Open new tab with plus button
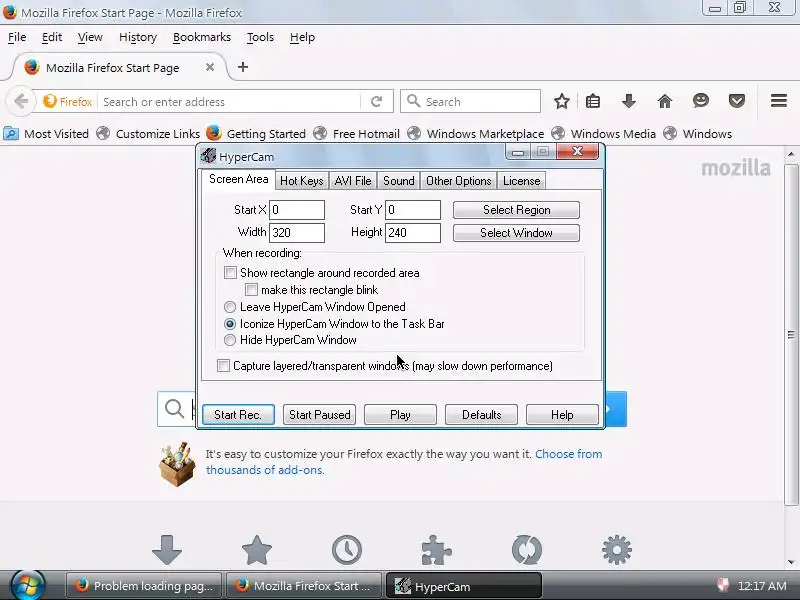The width and height of the screenshot is (800, 600). (x=243, y=67)
